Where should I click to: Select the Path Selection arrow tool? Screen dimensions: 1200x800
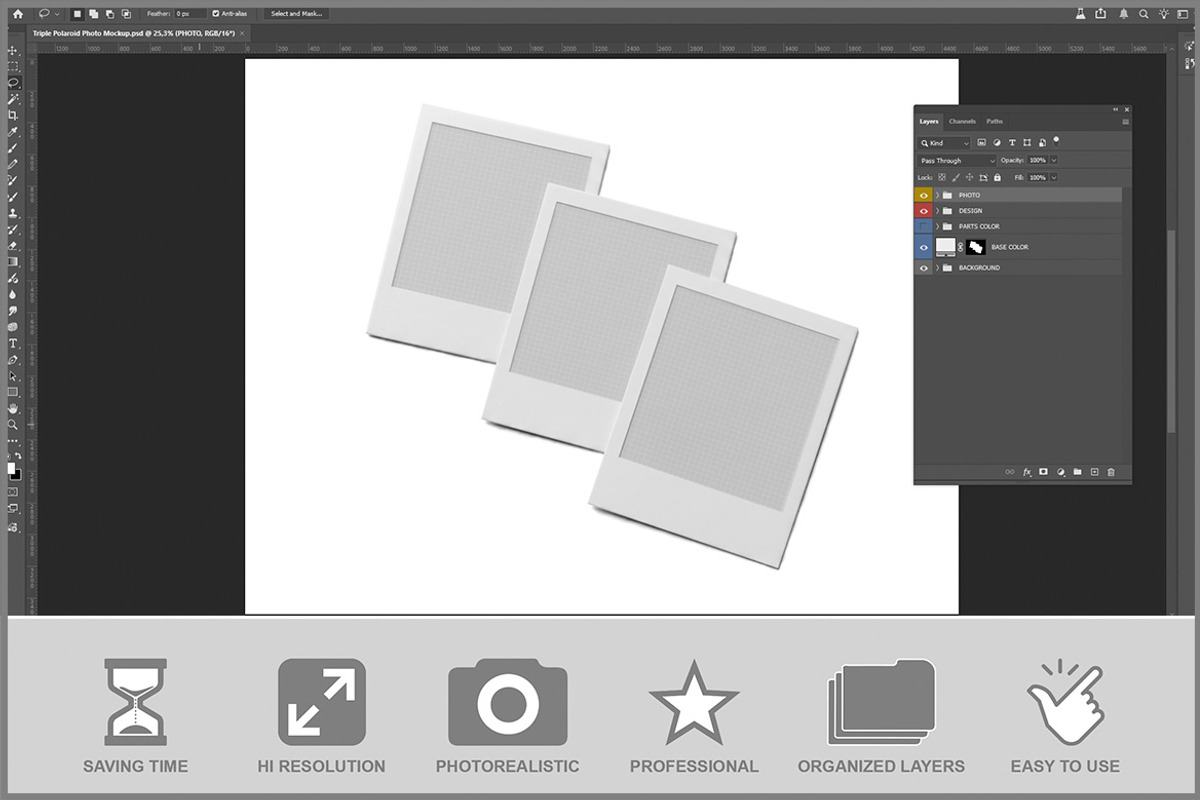13,376
